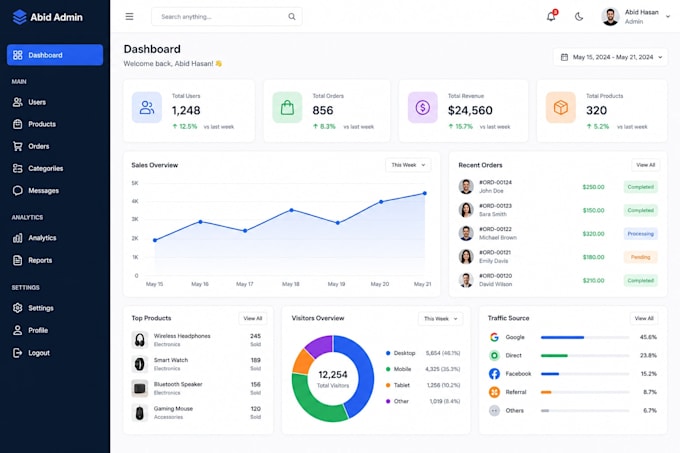
Task: Click the Others traffic source icon
Action: 494,411
